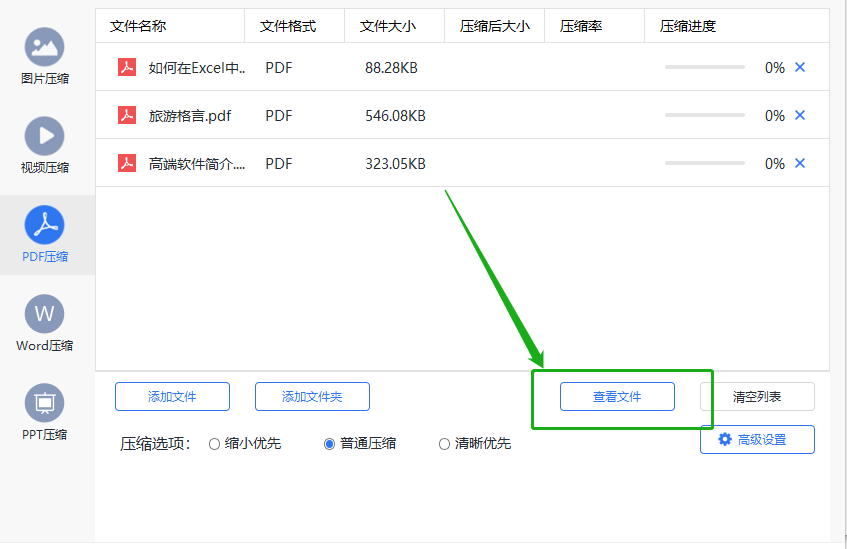Click the size value 323.05KB
The height and width of the screenshot is (549, 847).
395,164
